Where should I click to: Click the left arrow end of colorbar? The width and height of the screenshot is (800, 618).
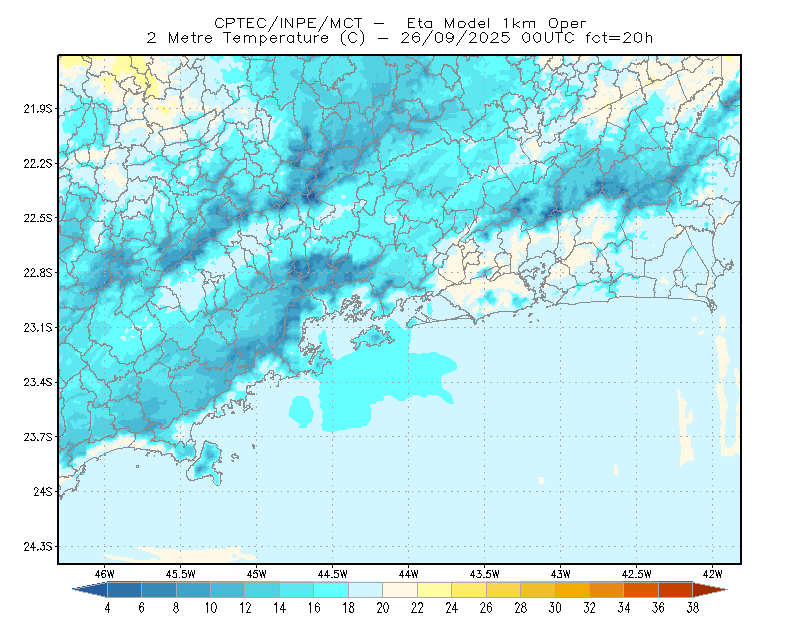click(x=90, y=590)
